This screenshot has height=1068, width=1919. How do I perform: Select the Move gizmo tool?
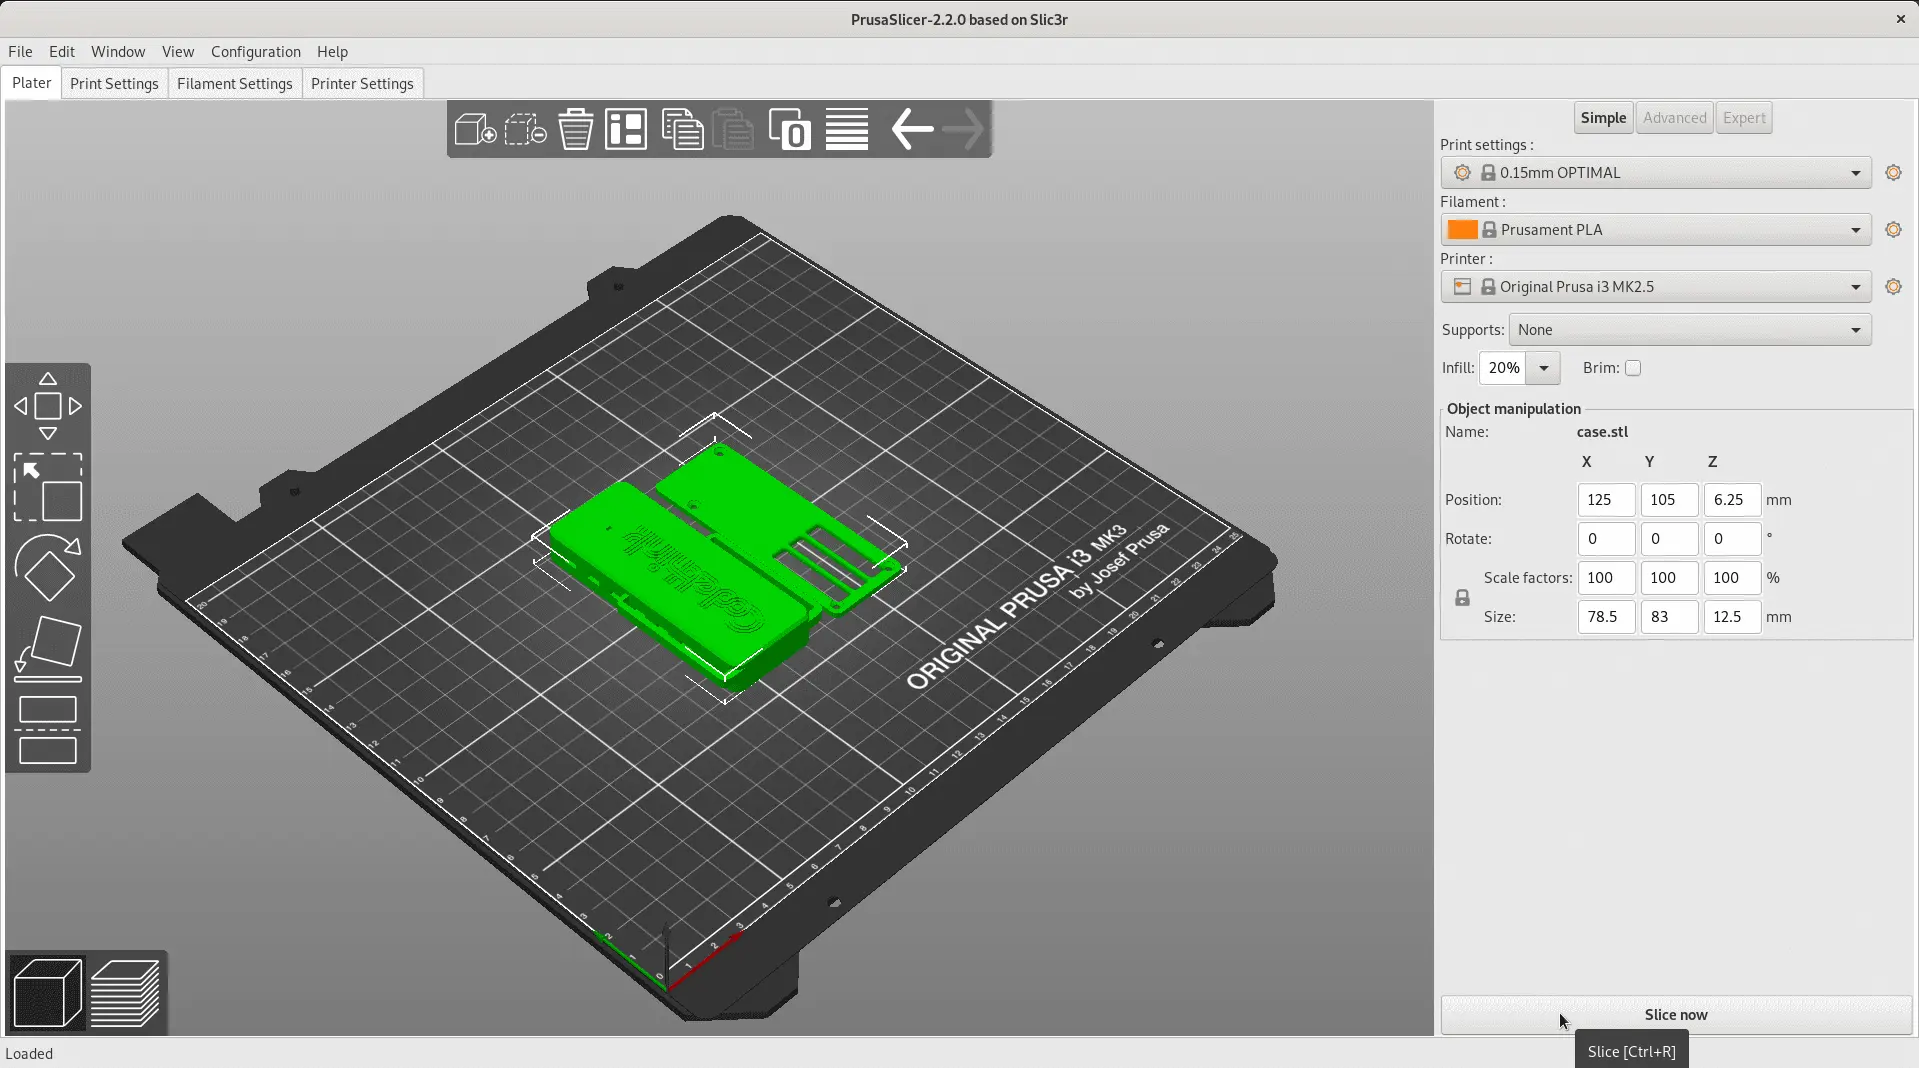pos(48,406)
